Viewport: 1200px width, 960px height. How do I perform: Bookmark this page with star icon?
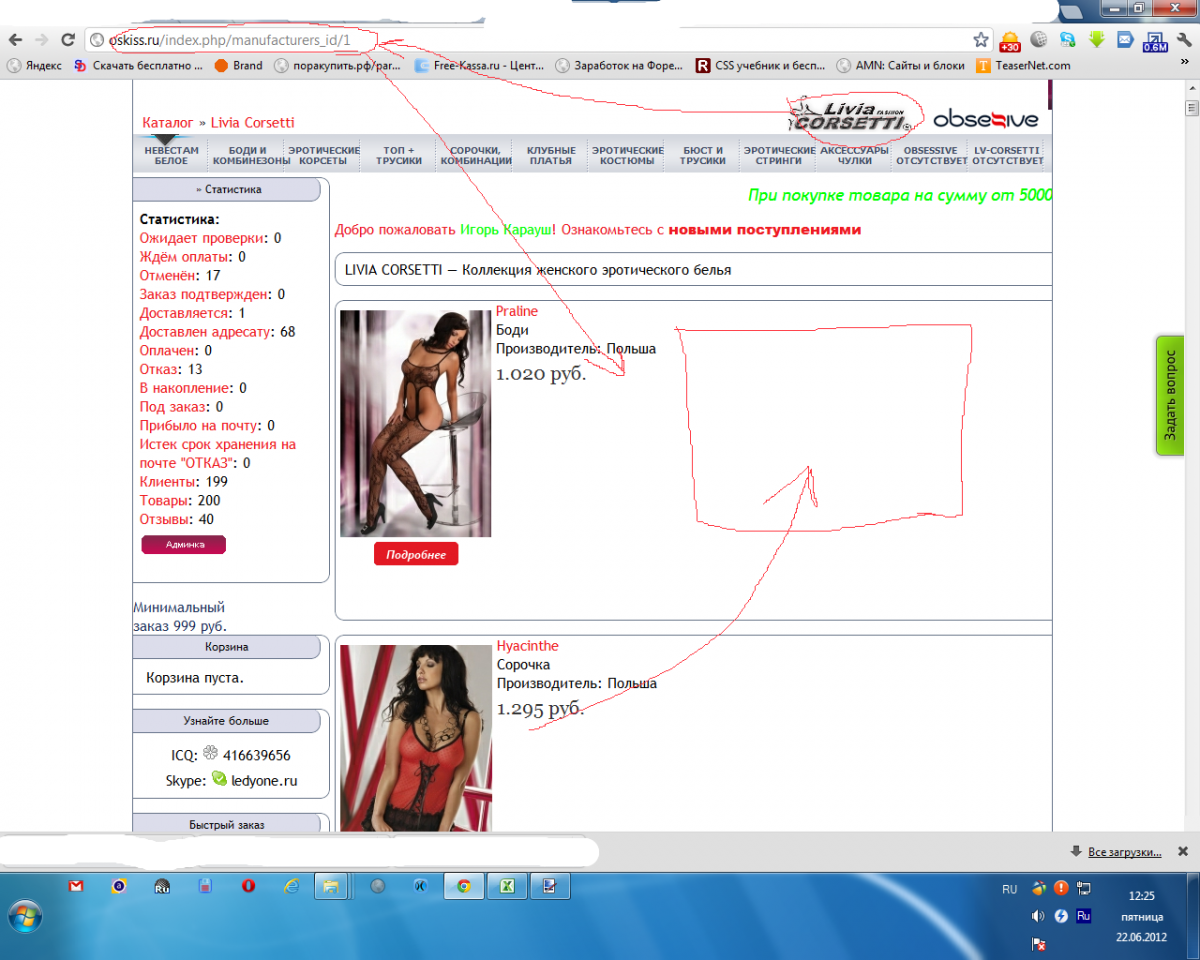click(x=981, y=40)
